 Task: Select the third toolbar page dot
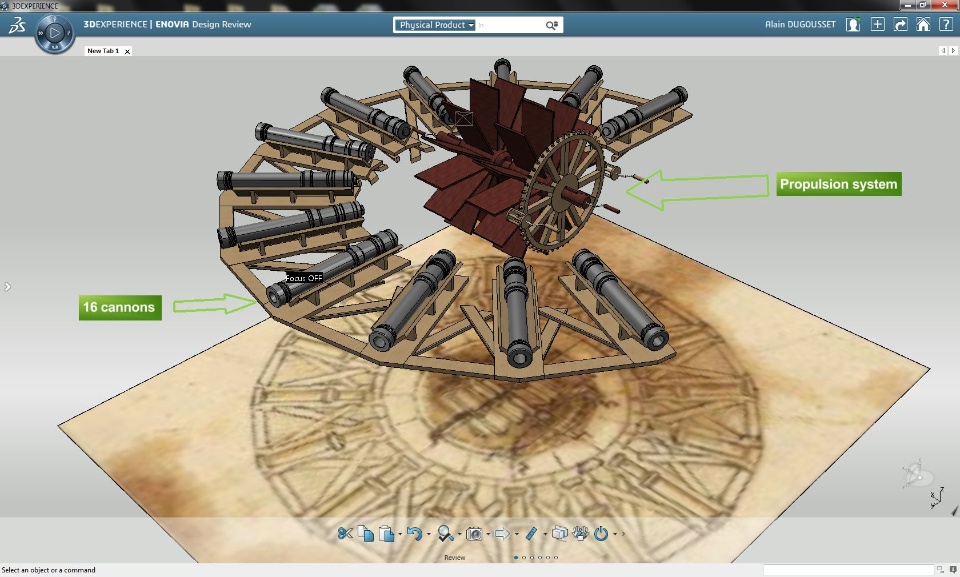(x=532, y=557)
